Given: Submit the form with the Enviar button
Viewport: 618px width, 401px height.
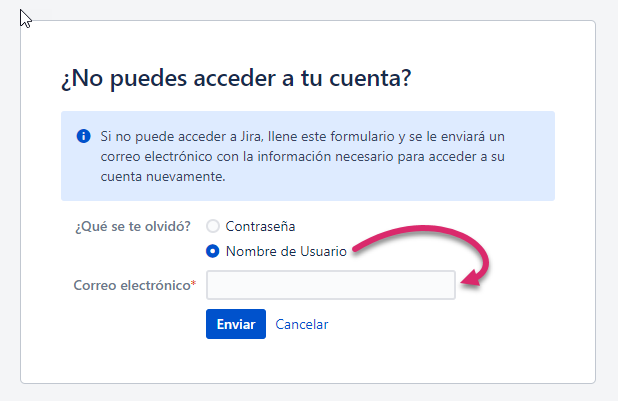Looking at the screenshot, I should pos(236,324).
